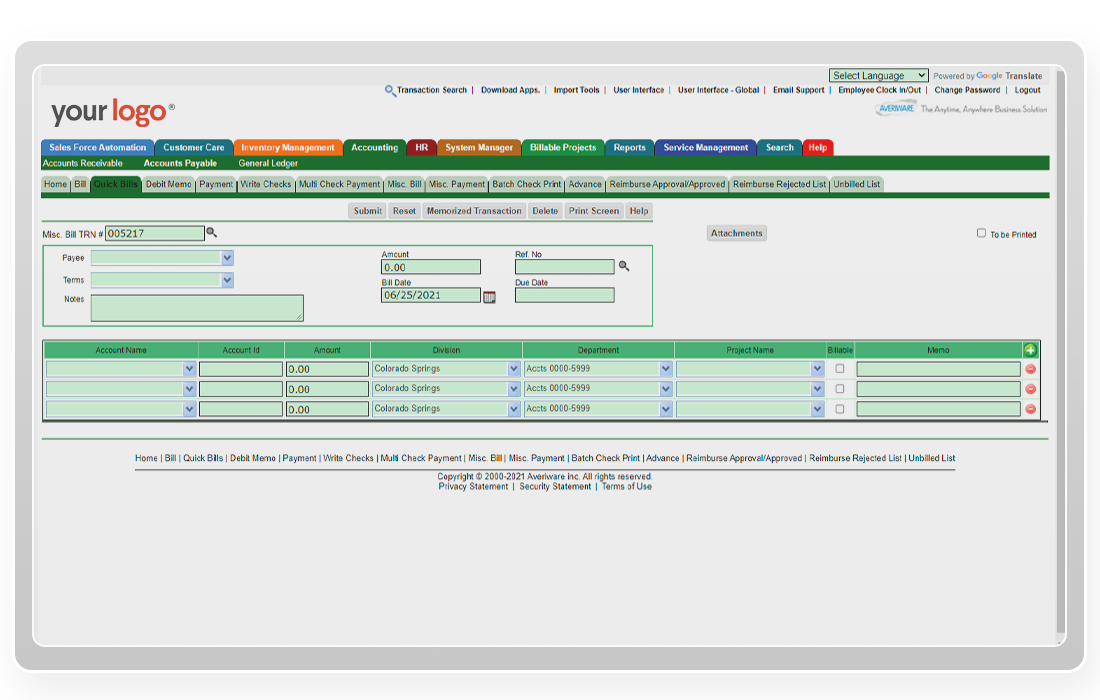Open the Unbilled List tab

(857, 184)
